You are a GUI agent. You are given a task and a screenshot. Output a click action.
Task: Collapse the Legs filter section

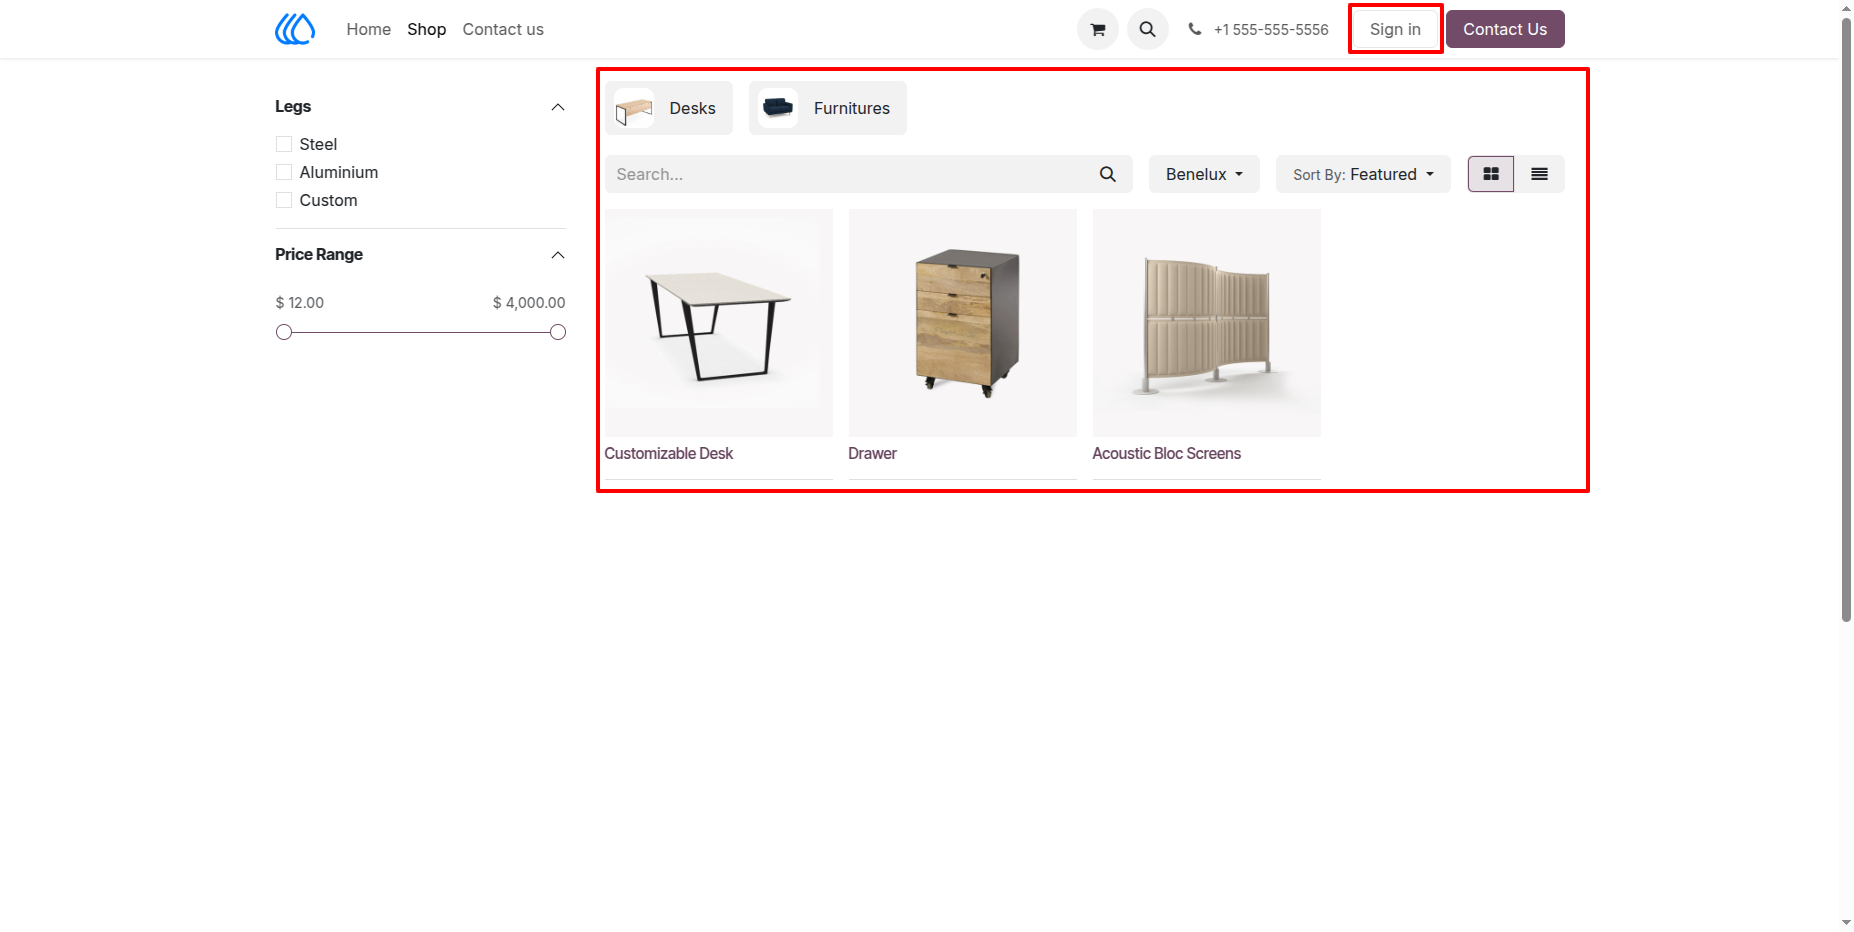tap(558, 107)
